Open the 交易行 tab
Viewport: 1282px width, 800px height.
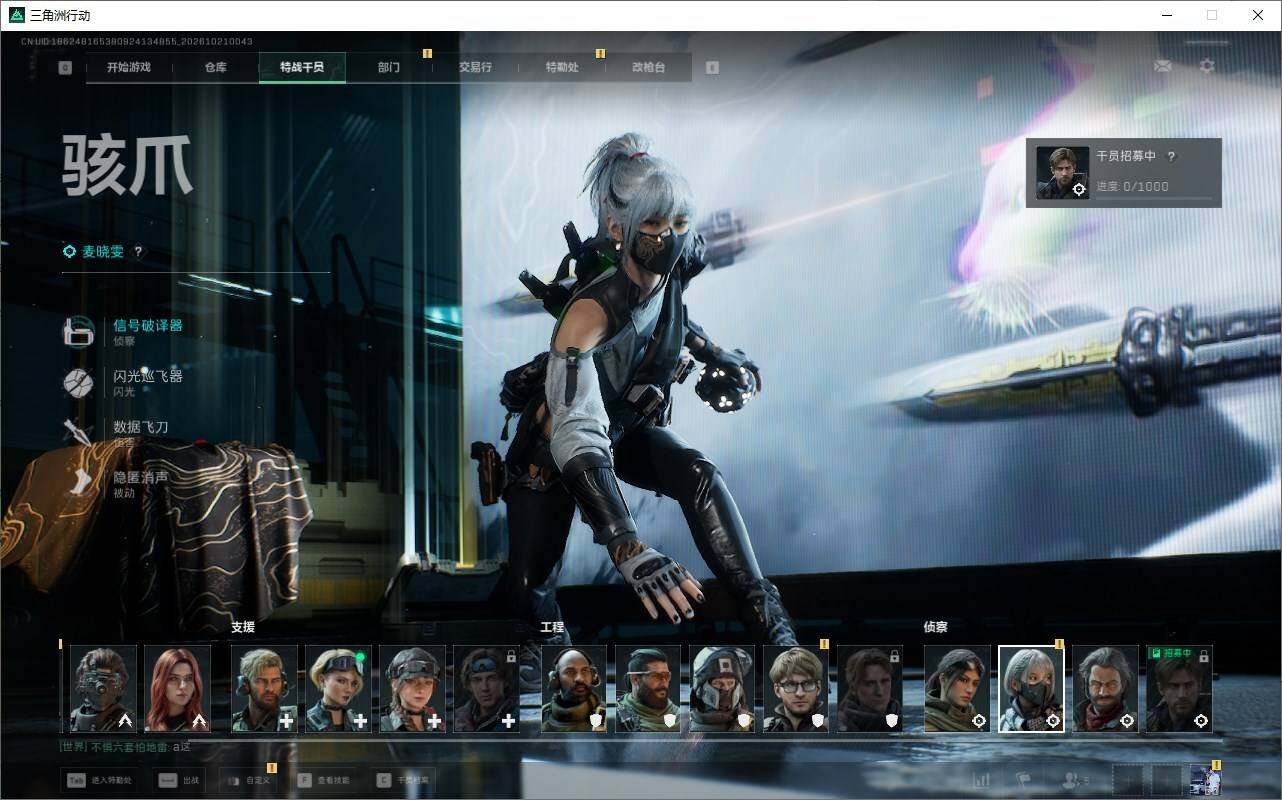475,68
